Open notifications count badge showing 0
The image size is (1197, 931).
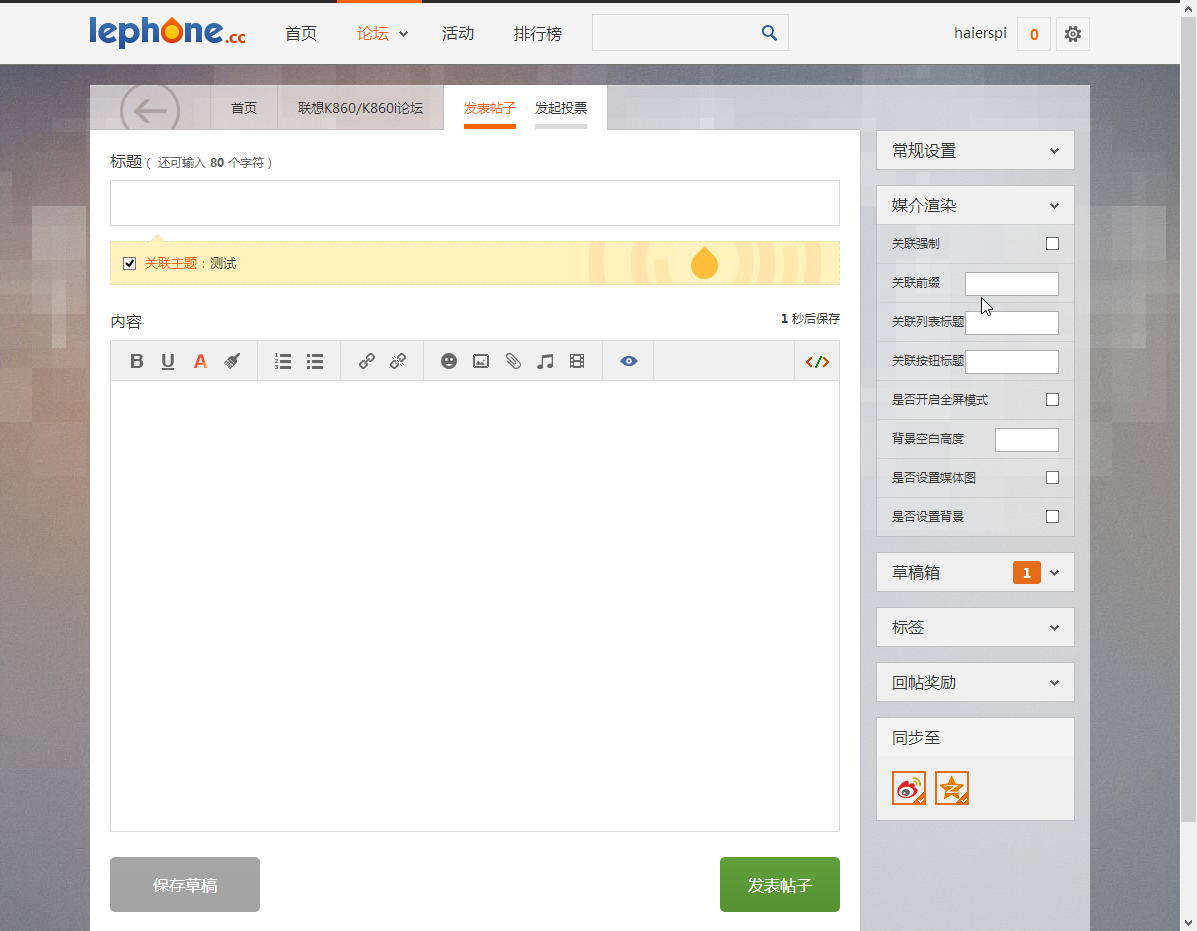pyautogui.click(x=1034, y=34)
